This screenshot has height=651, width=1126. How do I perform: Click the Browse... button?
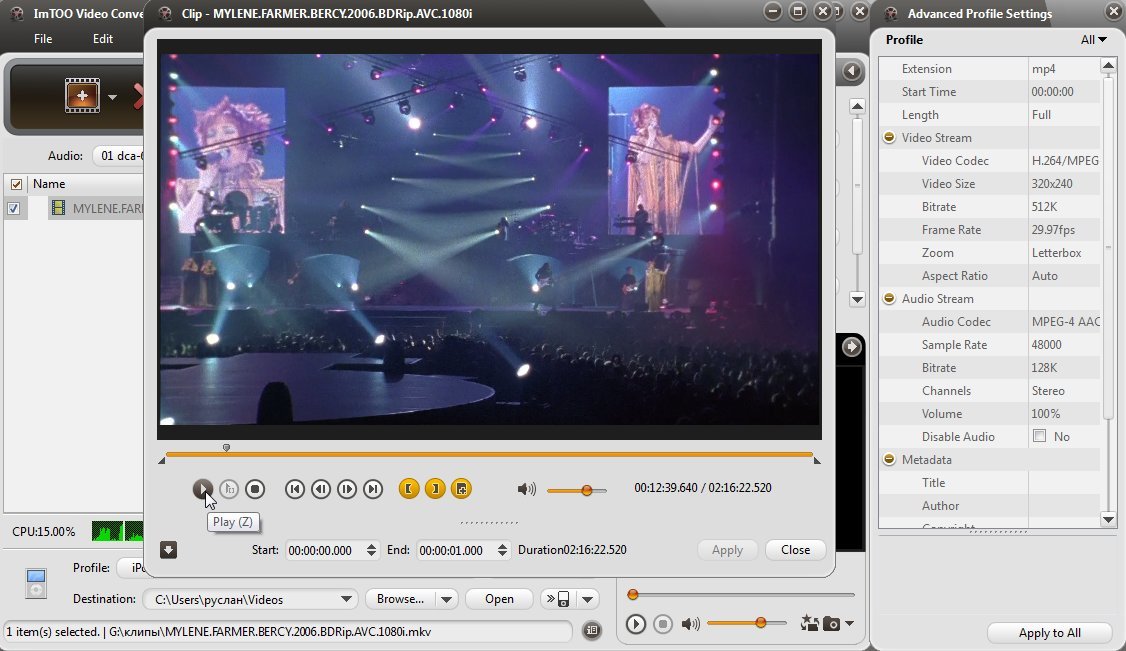401,599
